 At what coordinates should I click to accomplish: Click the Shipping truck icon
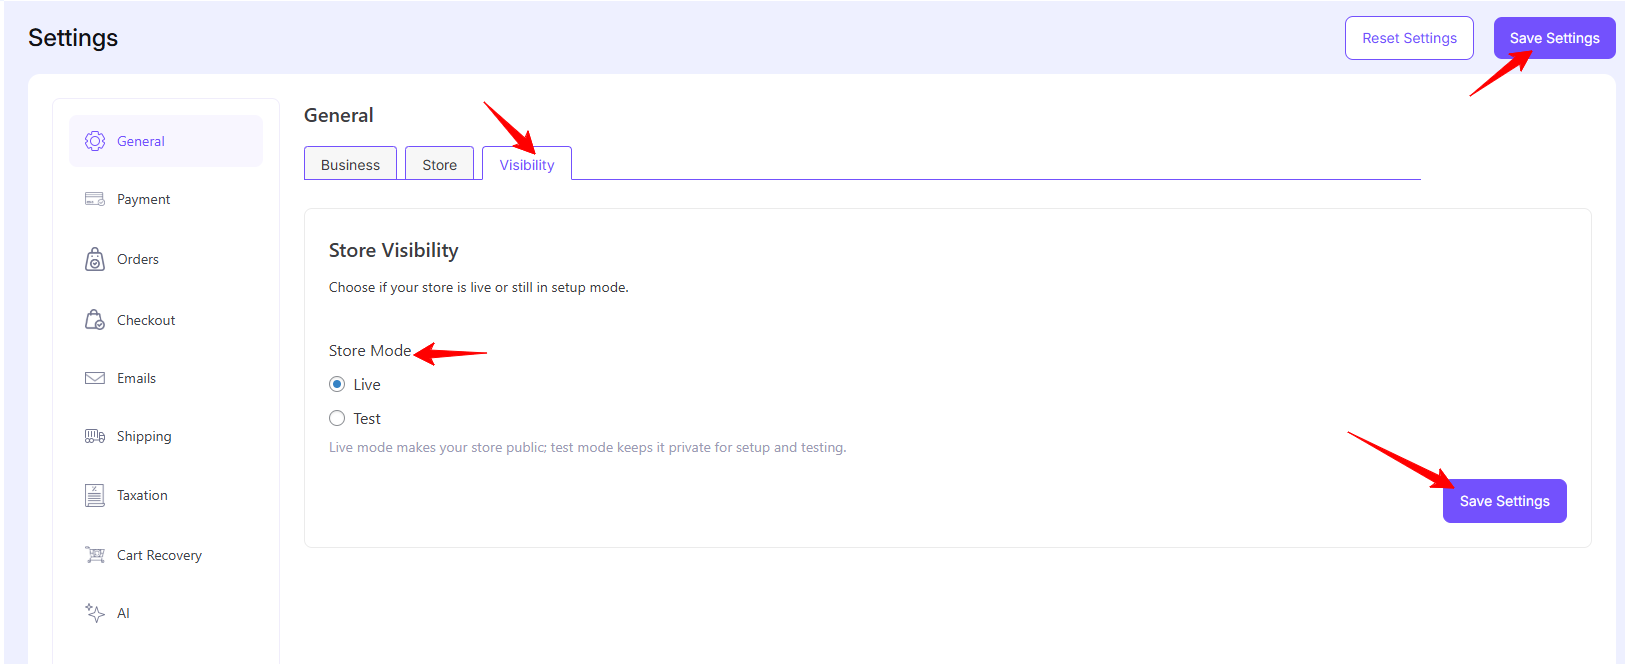pos(95,436)
